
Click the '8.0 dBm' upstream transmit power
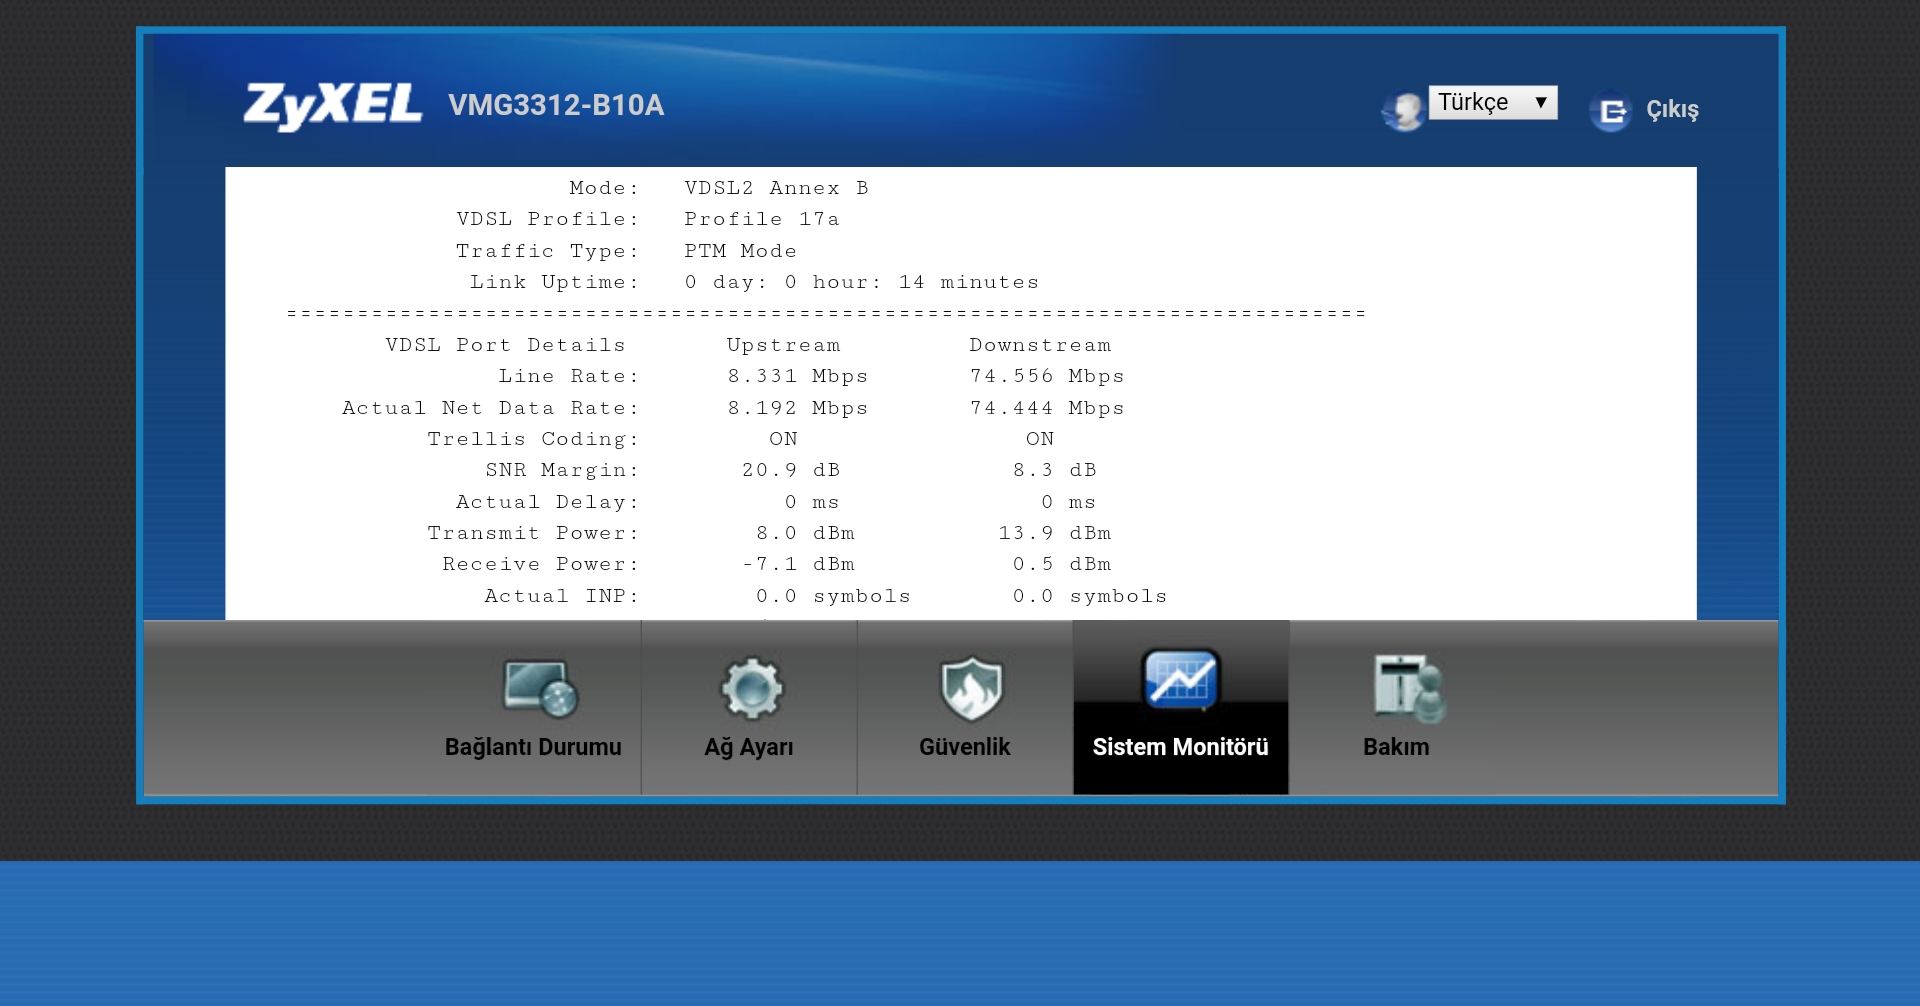[805, 533]
